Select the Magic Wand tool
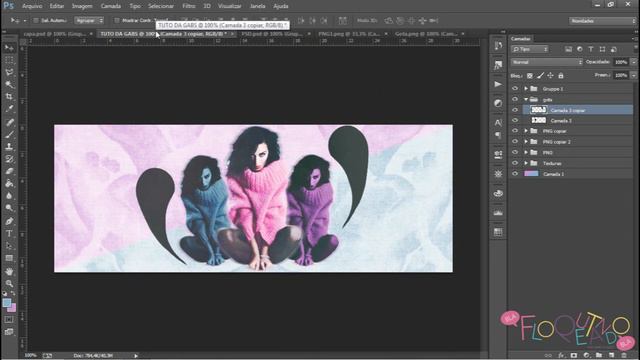 tap(9, 85)
